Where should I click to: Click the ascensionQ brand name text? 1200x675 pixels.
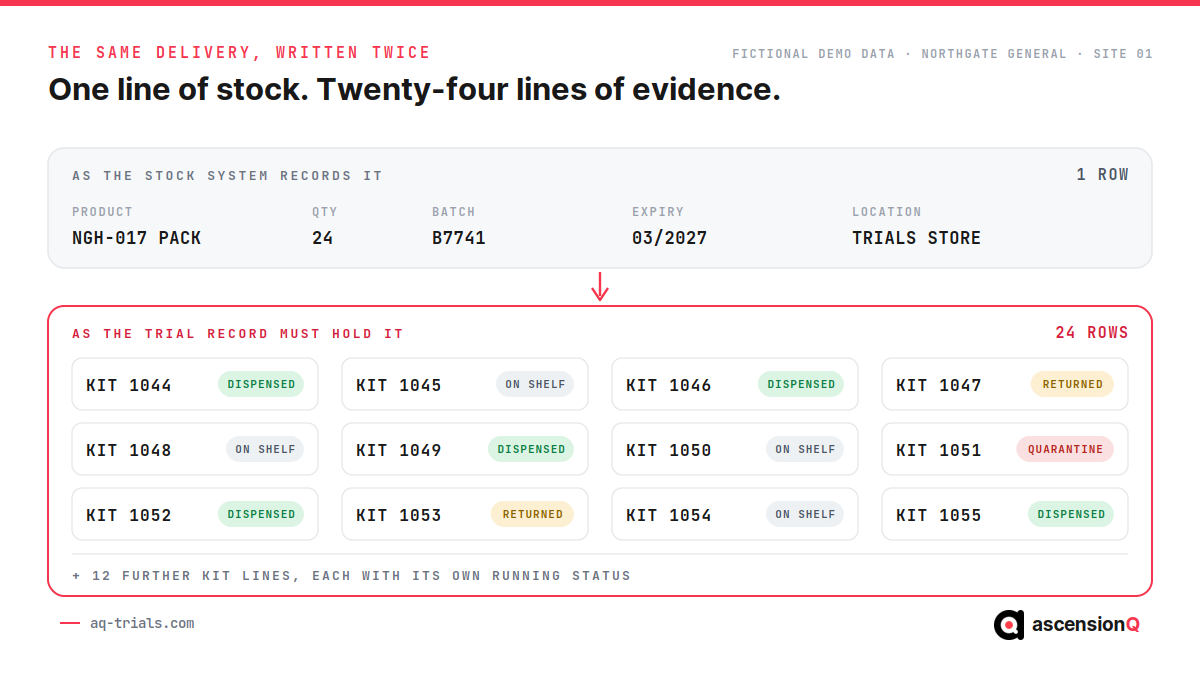pyautogui.click(x=1086, y=624)
